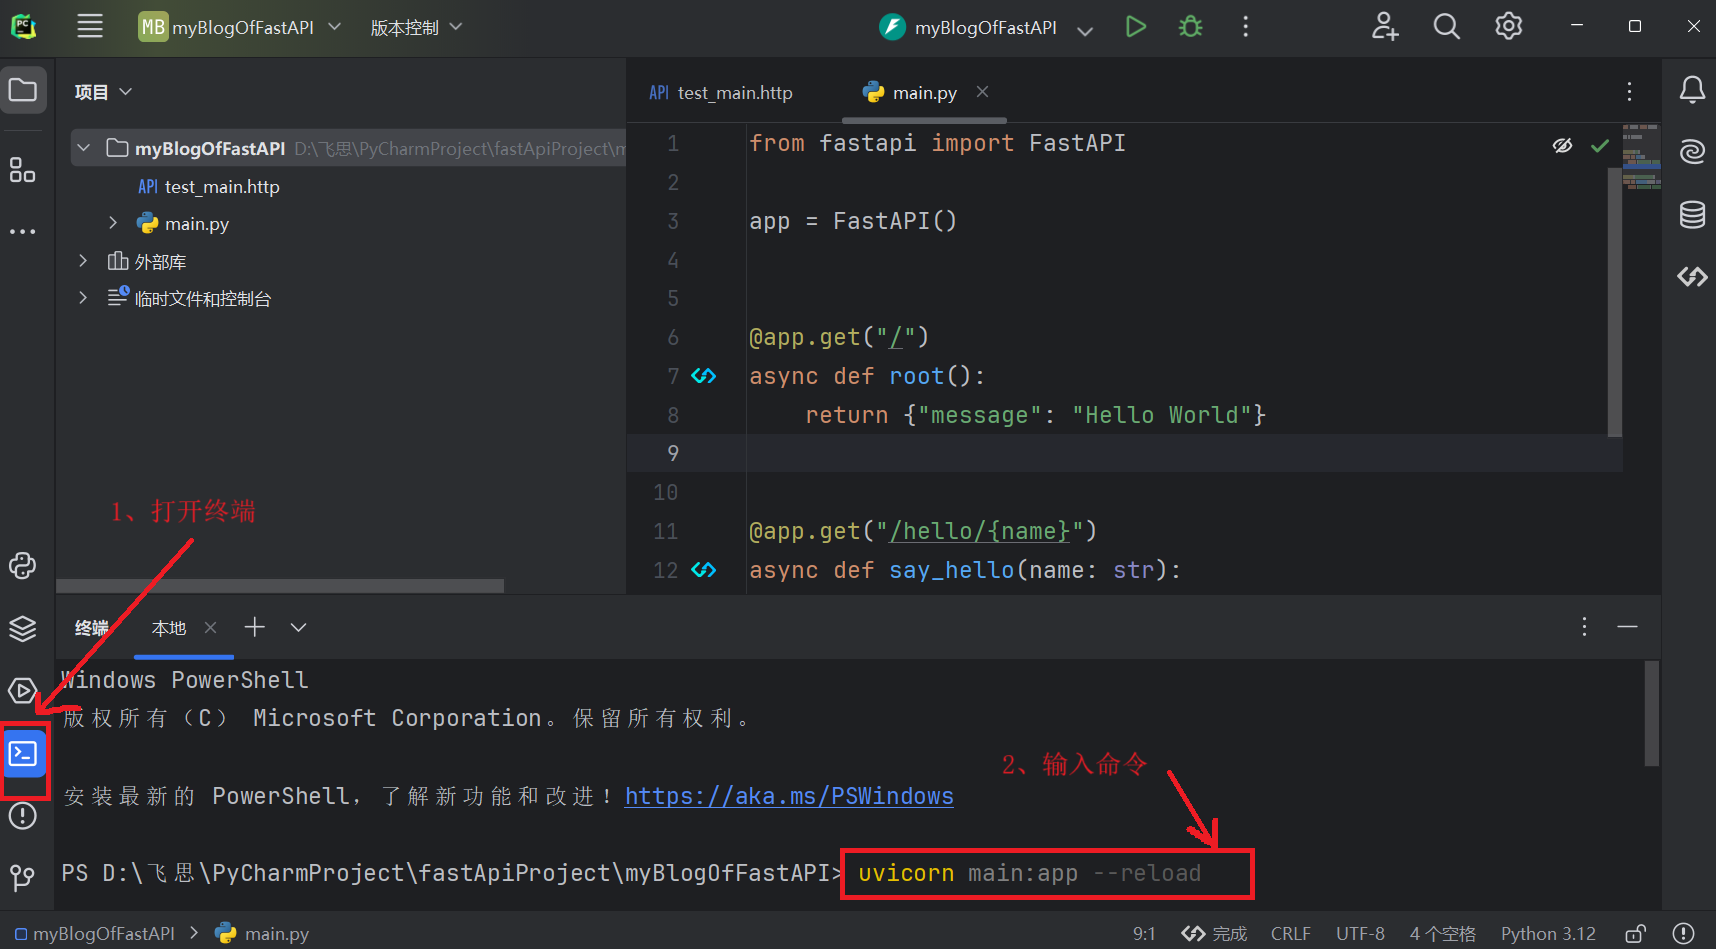
Task: Create a new terminal with the plus button
Action: [254, 627]
